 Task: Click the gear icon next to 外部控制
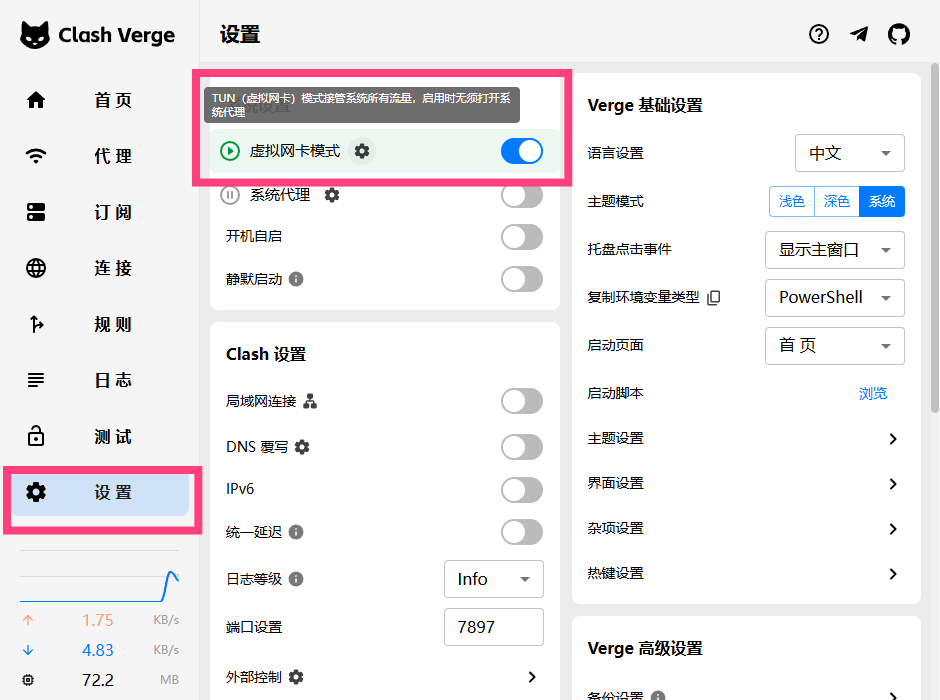[x=294, y=676]
